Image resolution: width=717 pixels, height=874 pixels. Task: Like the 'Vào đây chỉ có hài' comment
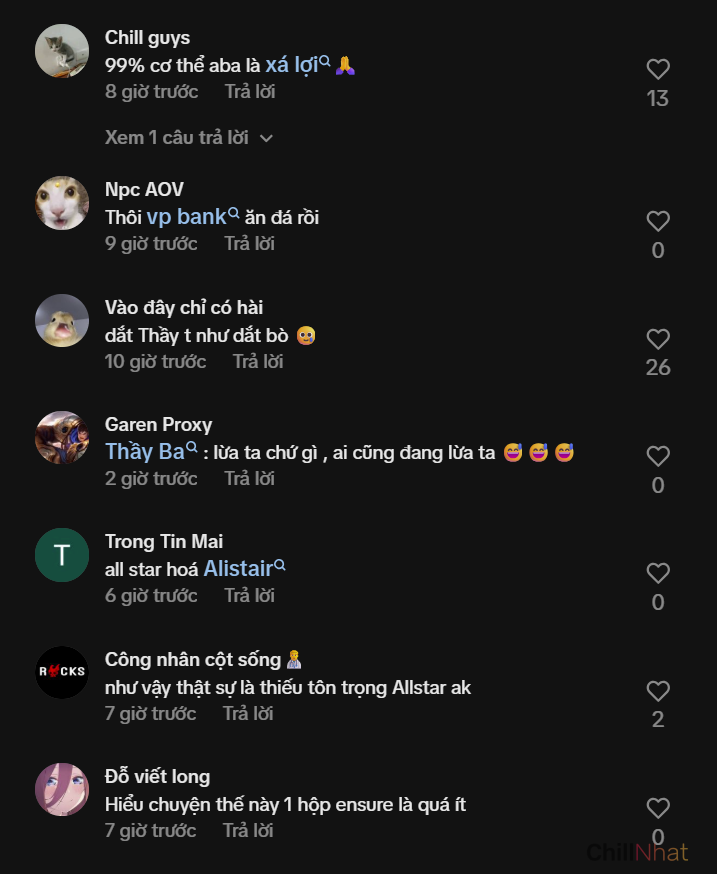pos(657,339)
